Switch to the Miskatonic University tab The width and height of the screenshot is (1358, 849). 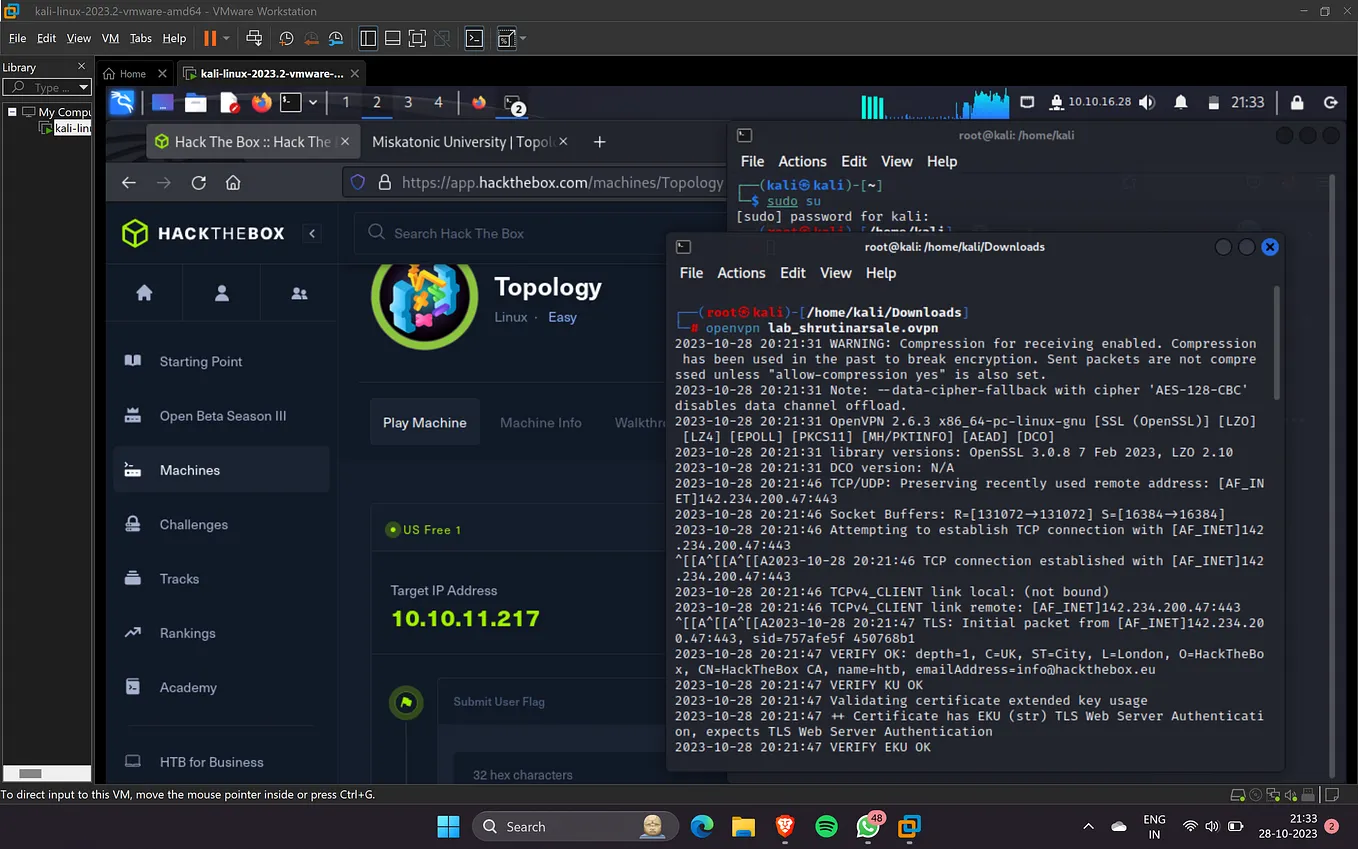(x=463, y=142)
